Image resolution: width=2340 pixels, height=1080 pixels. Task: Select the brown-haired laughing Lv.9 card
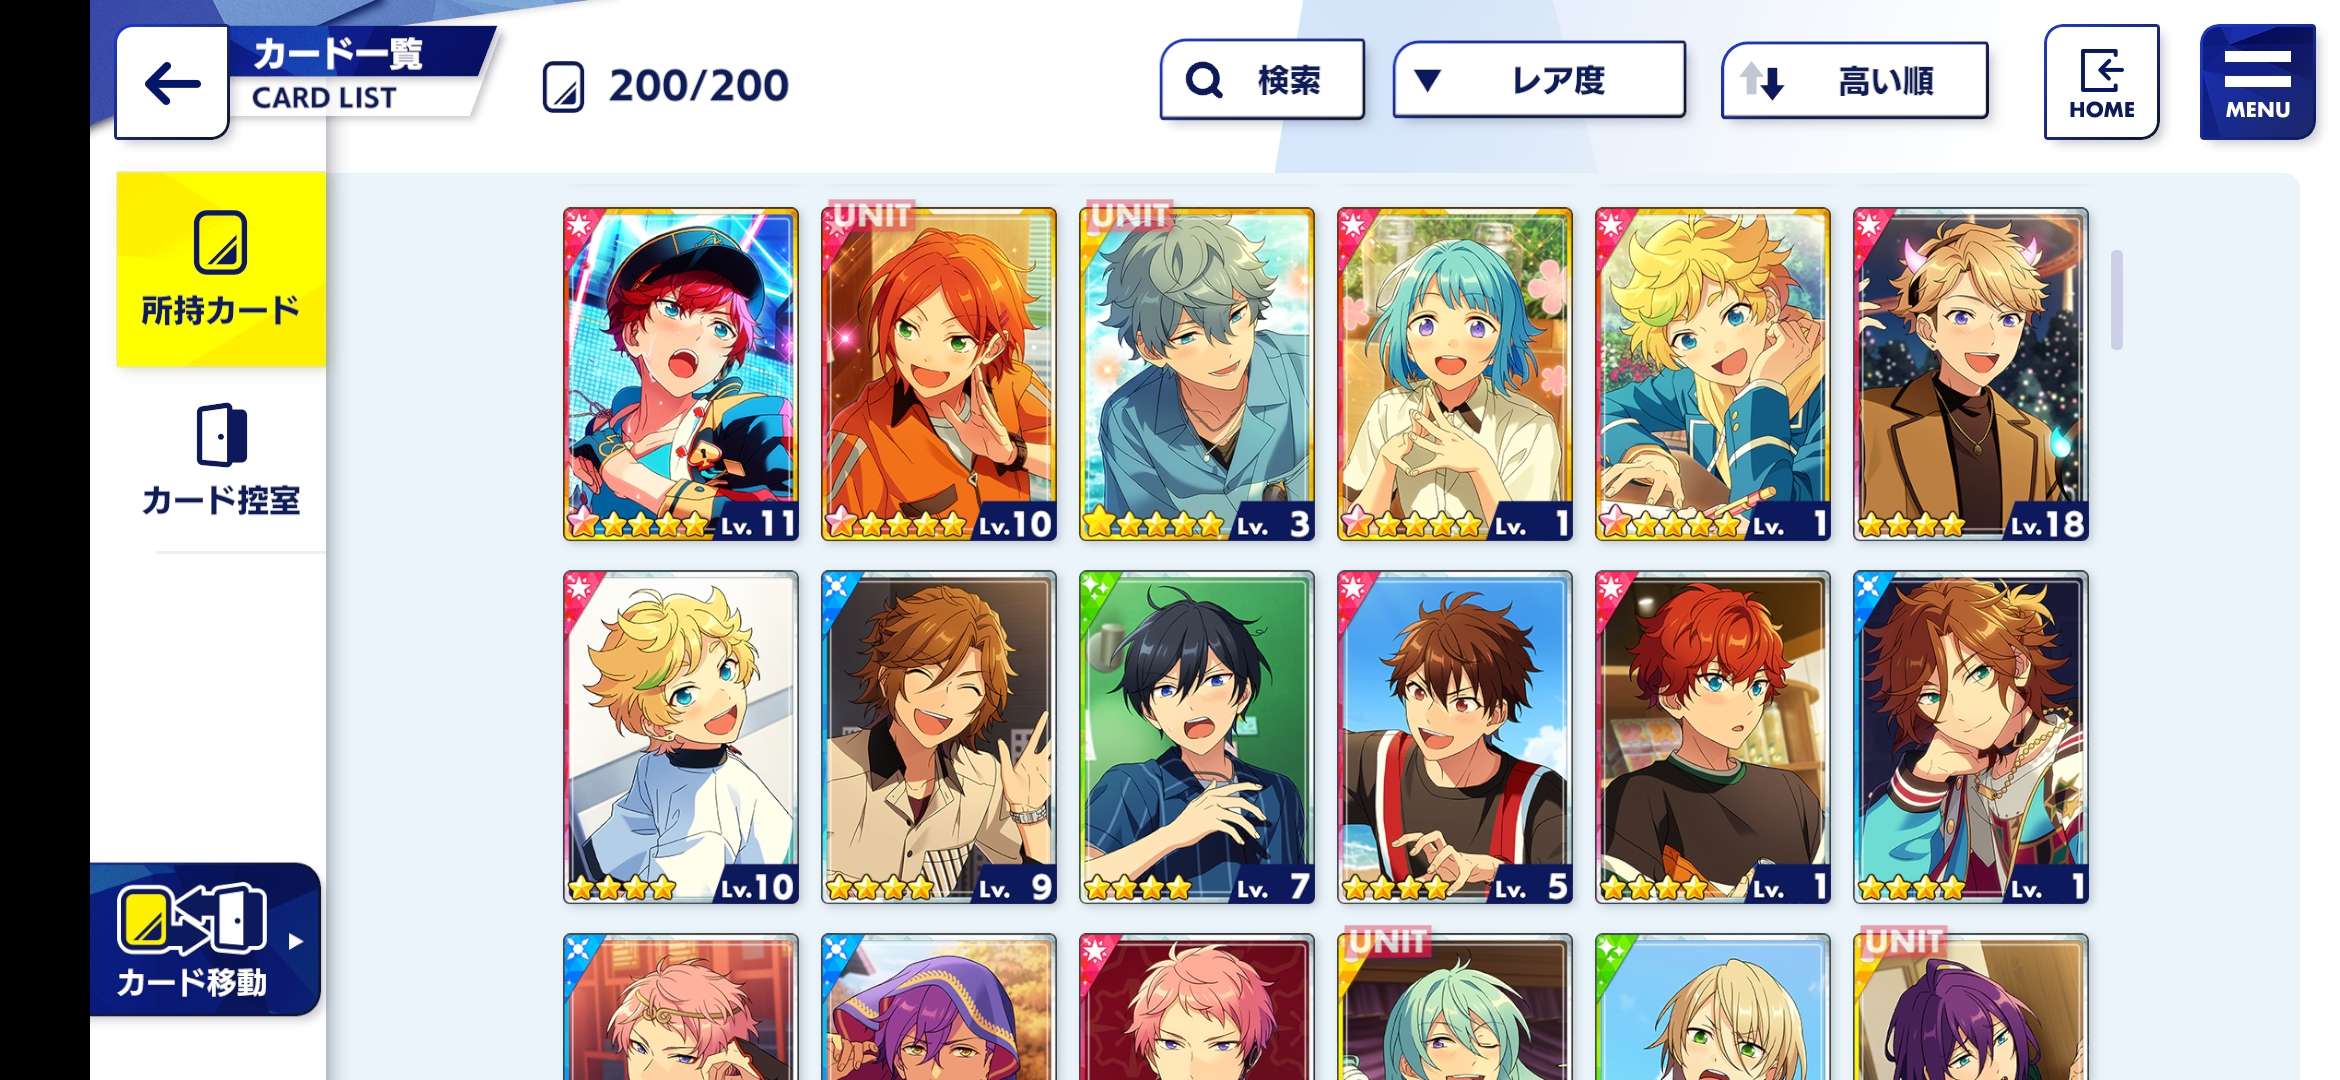click(939, 737)
